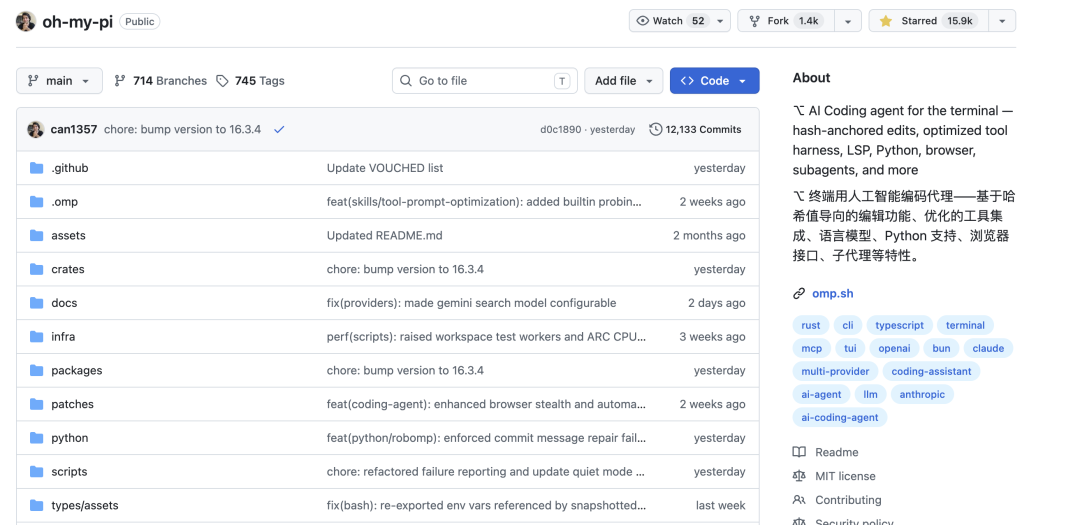
Task: Click the folder icon for .omp
Action: (x=37, y=202)
